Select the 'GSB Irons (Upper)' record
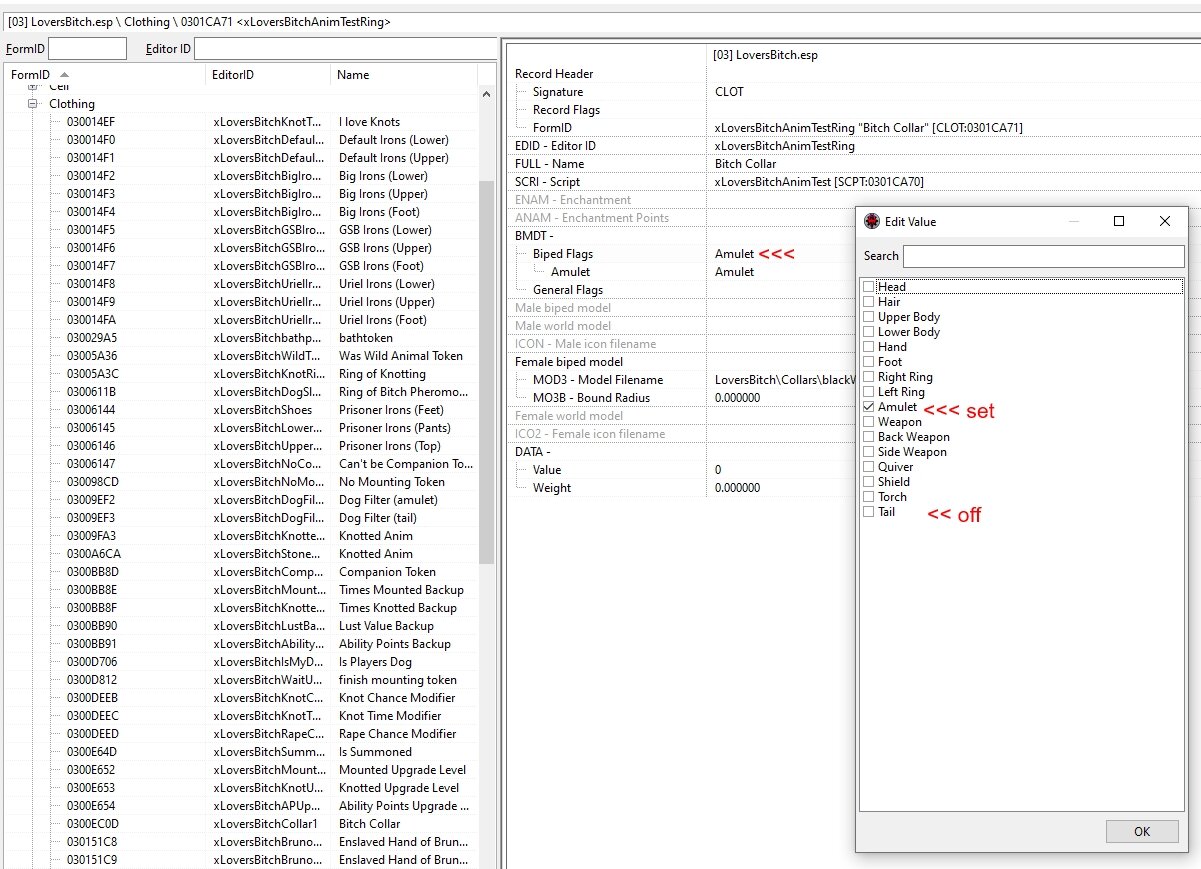 pyautogui.click(x=240, y=248)
